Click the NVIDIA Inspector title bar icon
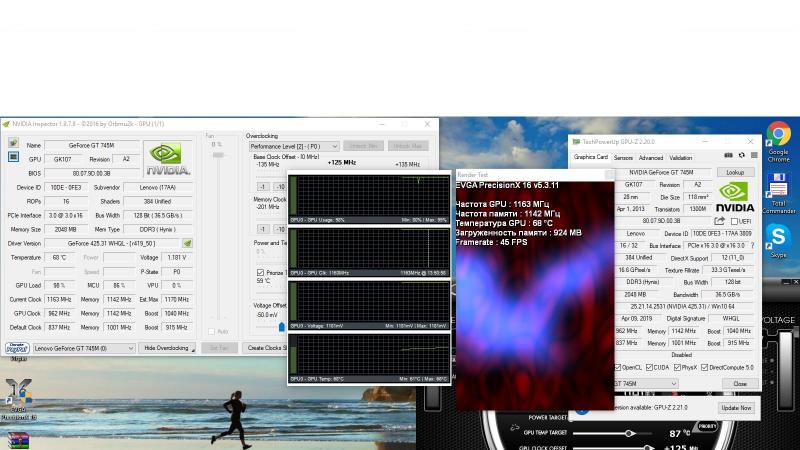Viewport: 800px width, 450px height. tap(7, 124)
